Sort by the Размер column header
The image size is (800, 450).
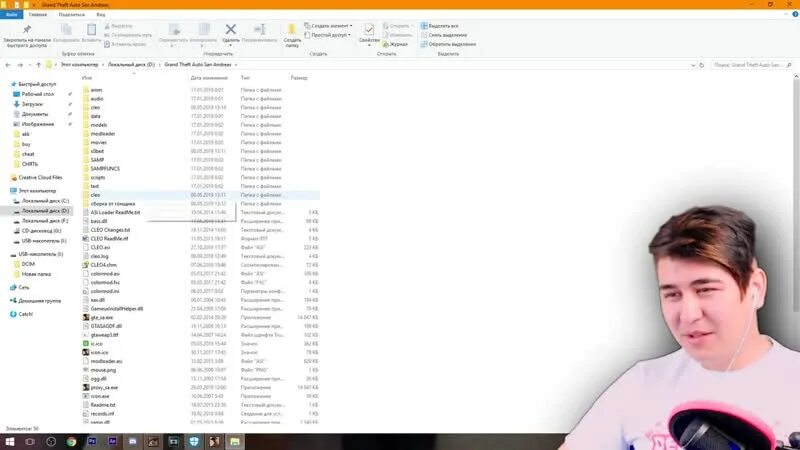click(x=299, y=78)
